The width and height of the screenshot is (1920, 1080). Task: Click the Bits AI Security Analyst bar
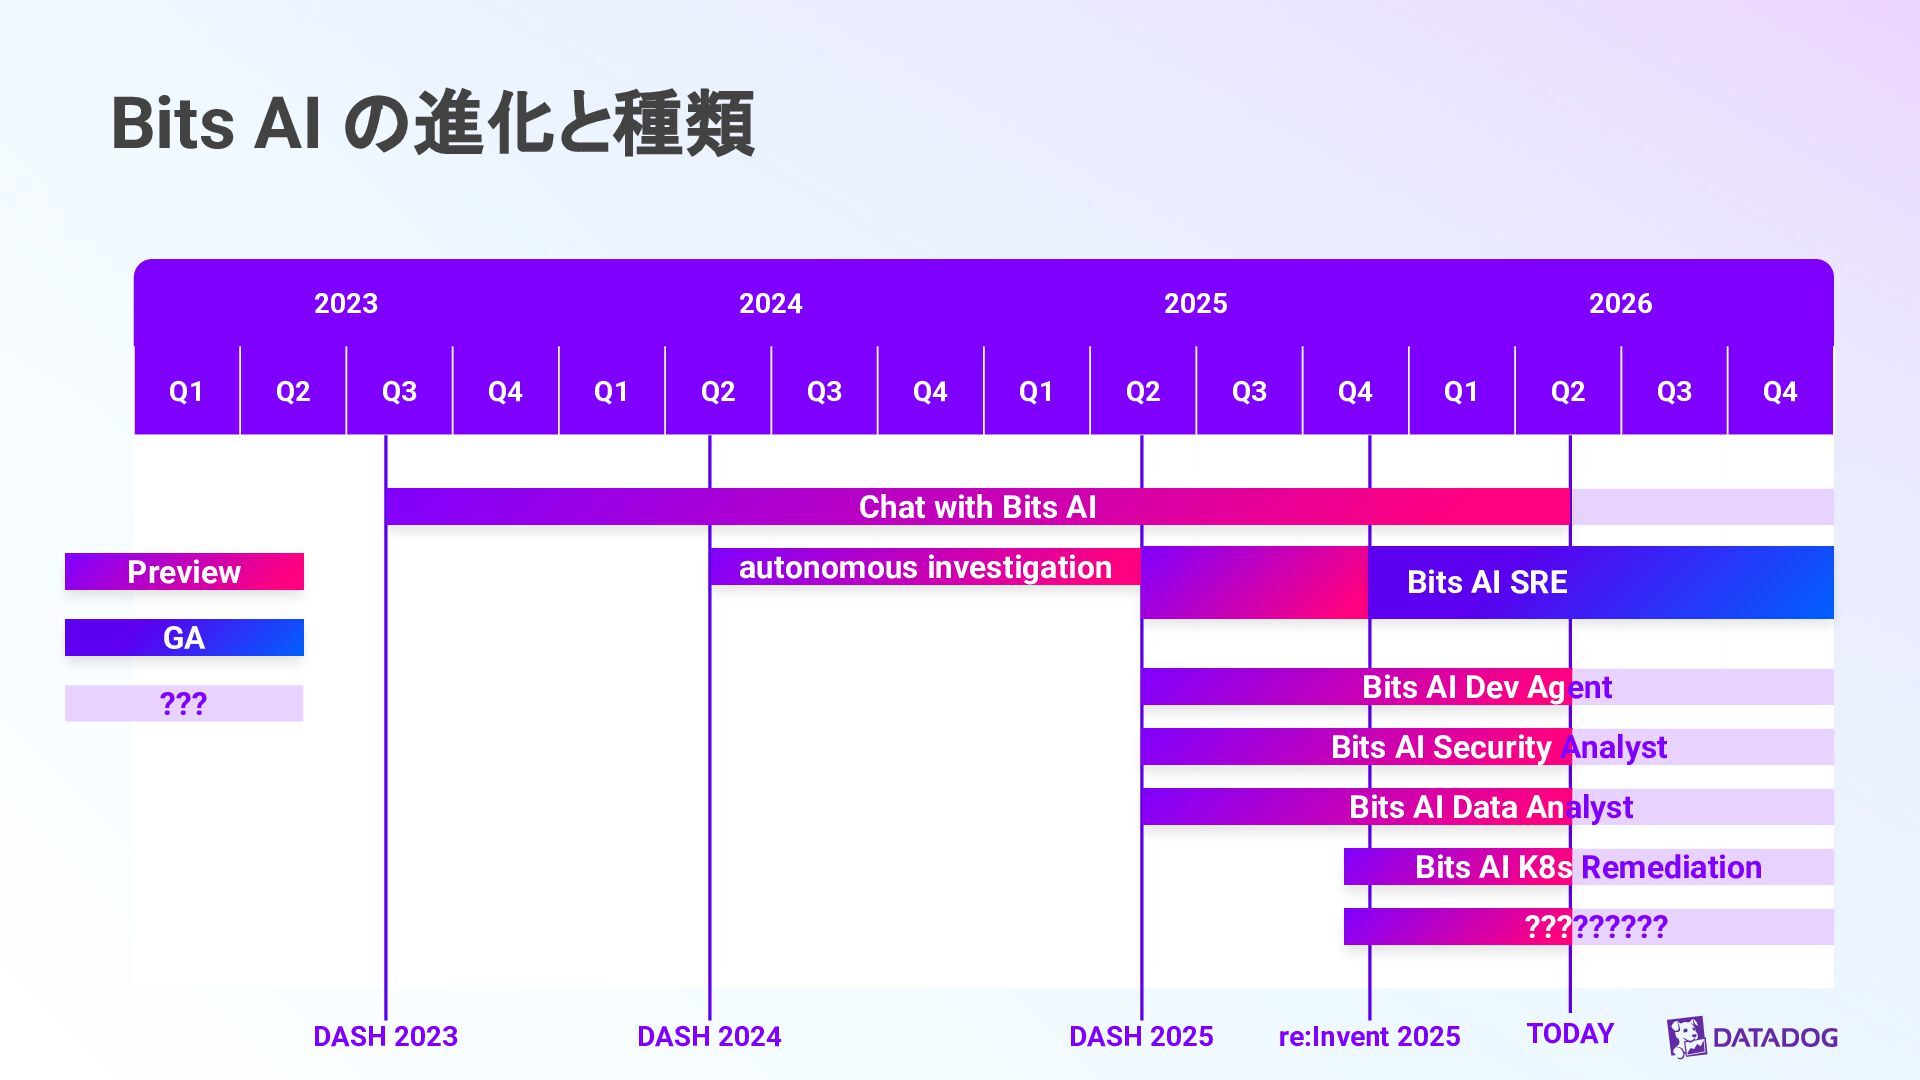coord(1498,747)
